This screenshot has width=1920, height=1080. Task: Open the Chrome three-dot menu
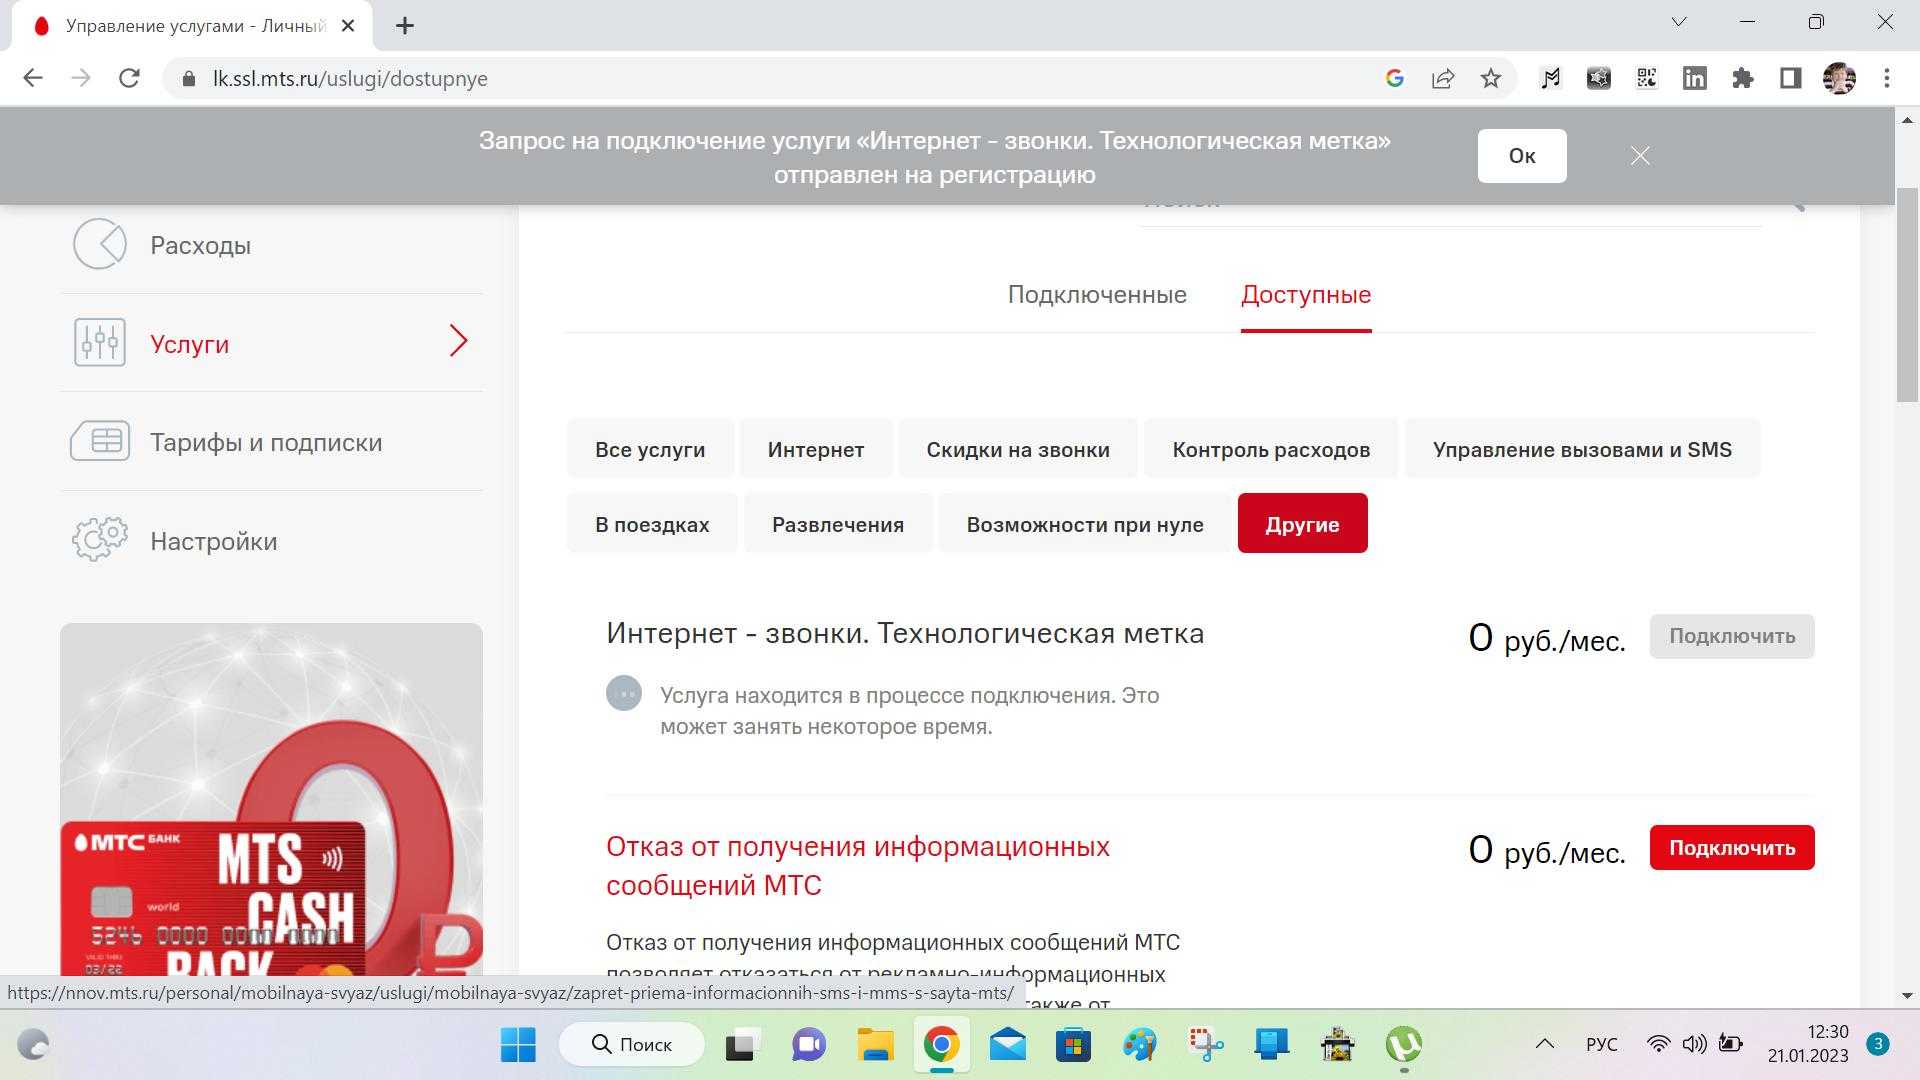point(1886,78)
